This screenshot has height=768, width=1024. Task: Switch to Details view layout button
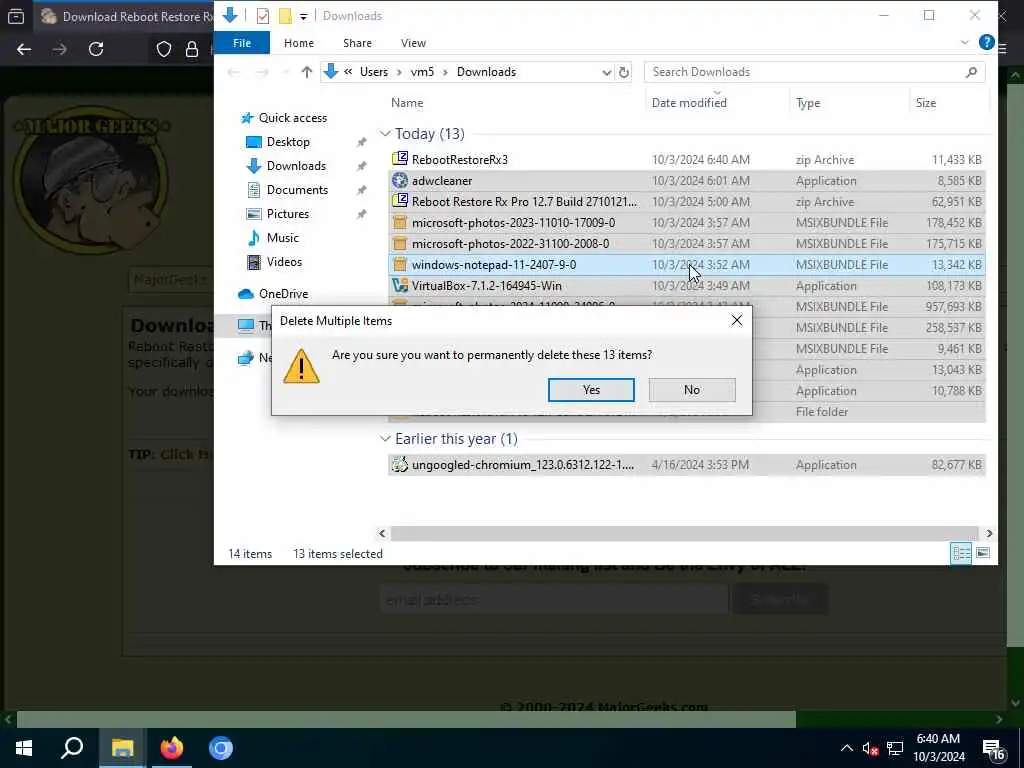[x=961, y=553]
